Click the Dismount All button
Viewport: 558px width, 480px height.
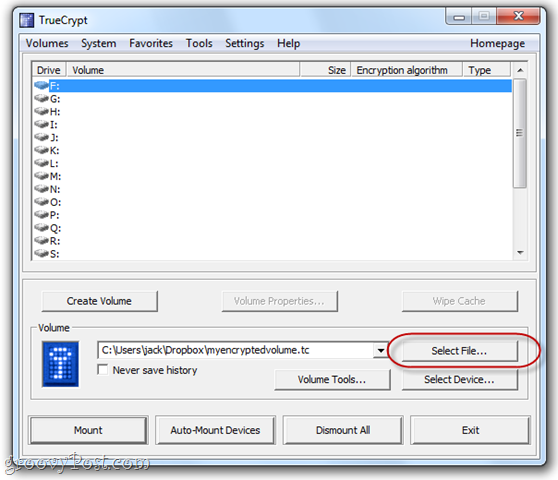343,430
